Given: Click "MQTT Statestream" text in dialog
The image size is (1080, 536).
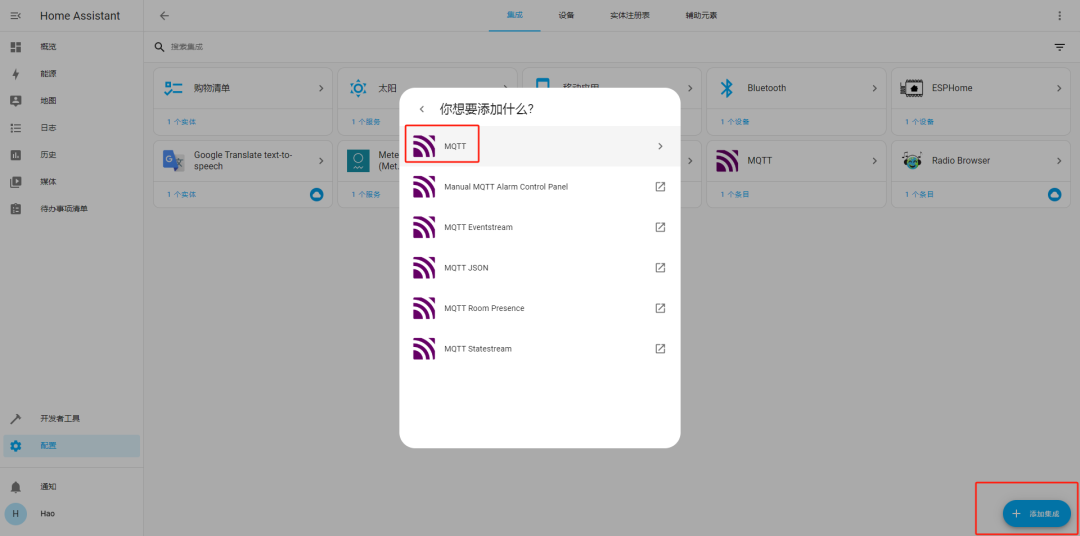Looking at the screenshot, I should [x=478, y=349].
